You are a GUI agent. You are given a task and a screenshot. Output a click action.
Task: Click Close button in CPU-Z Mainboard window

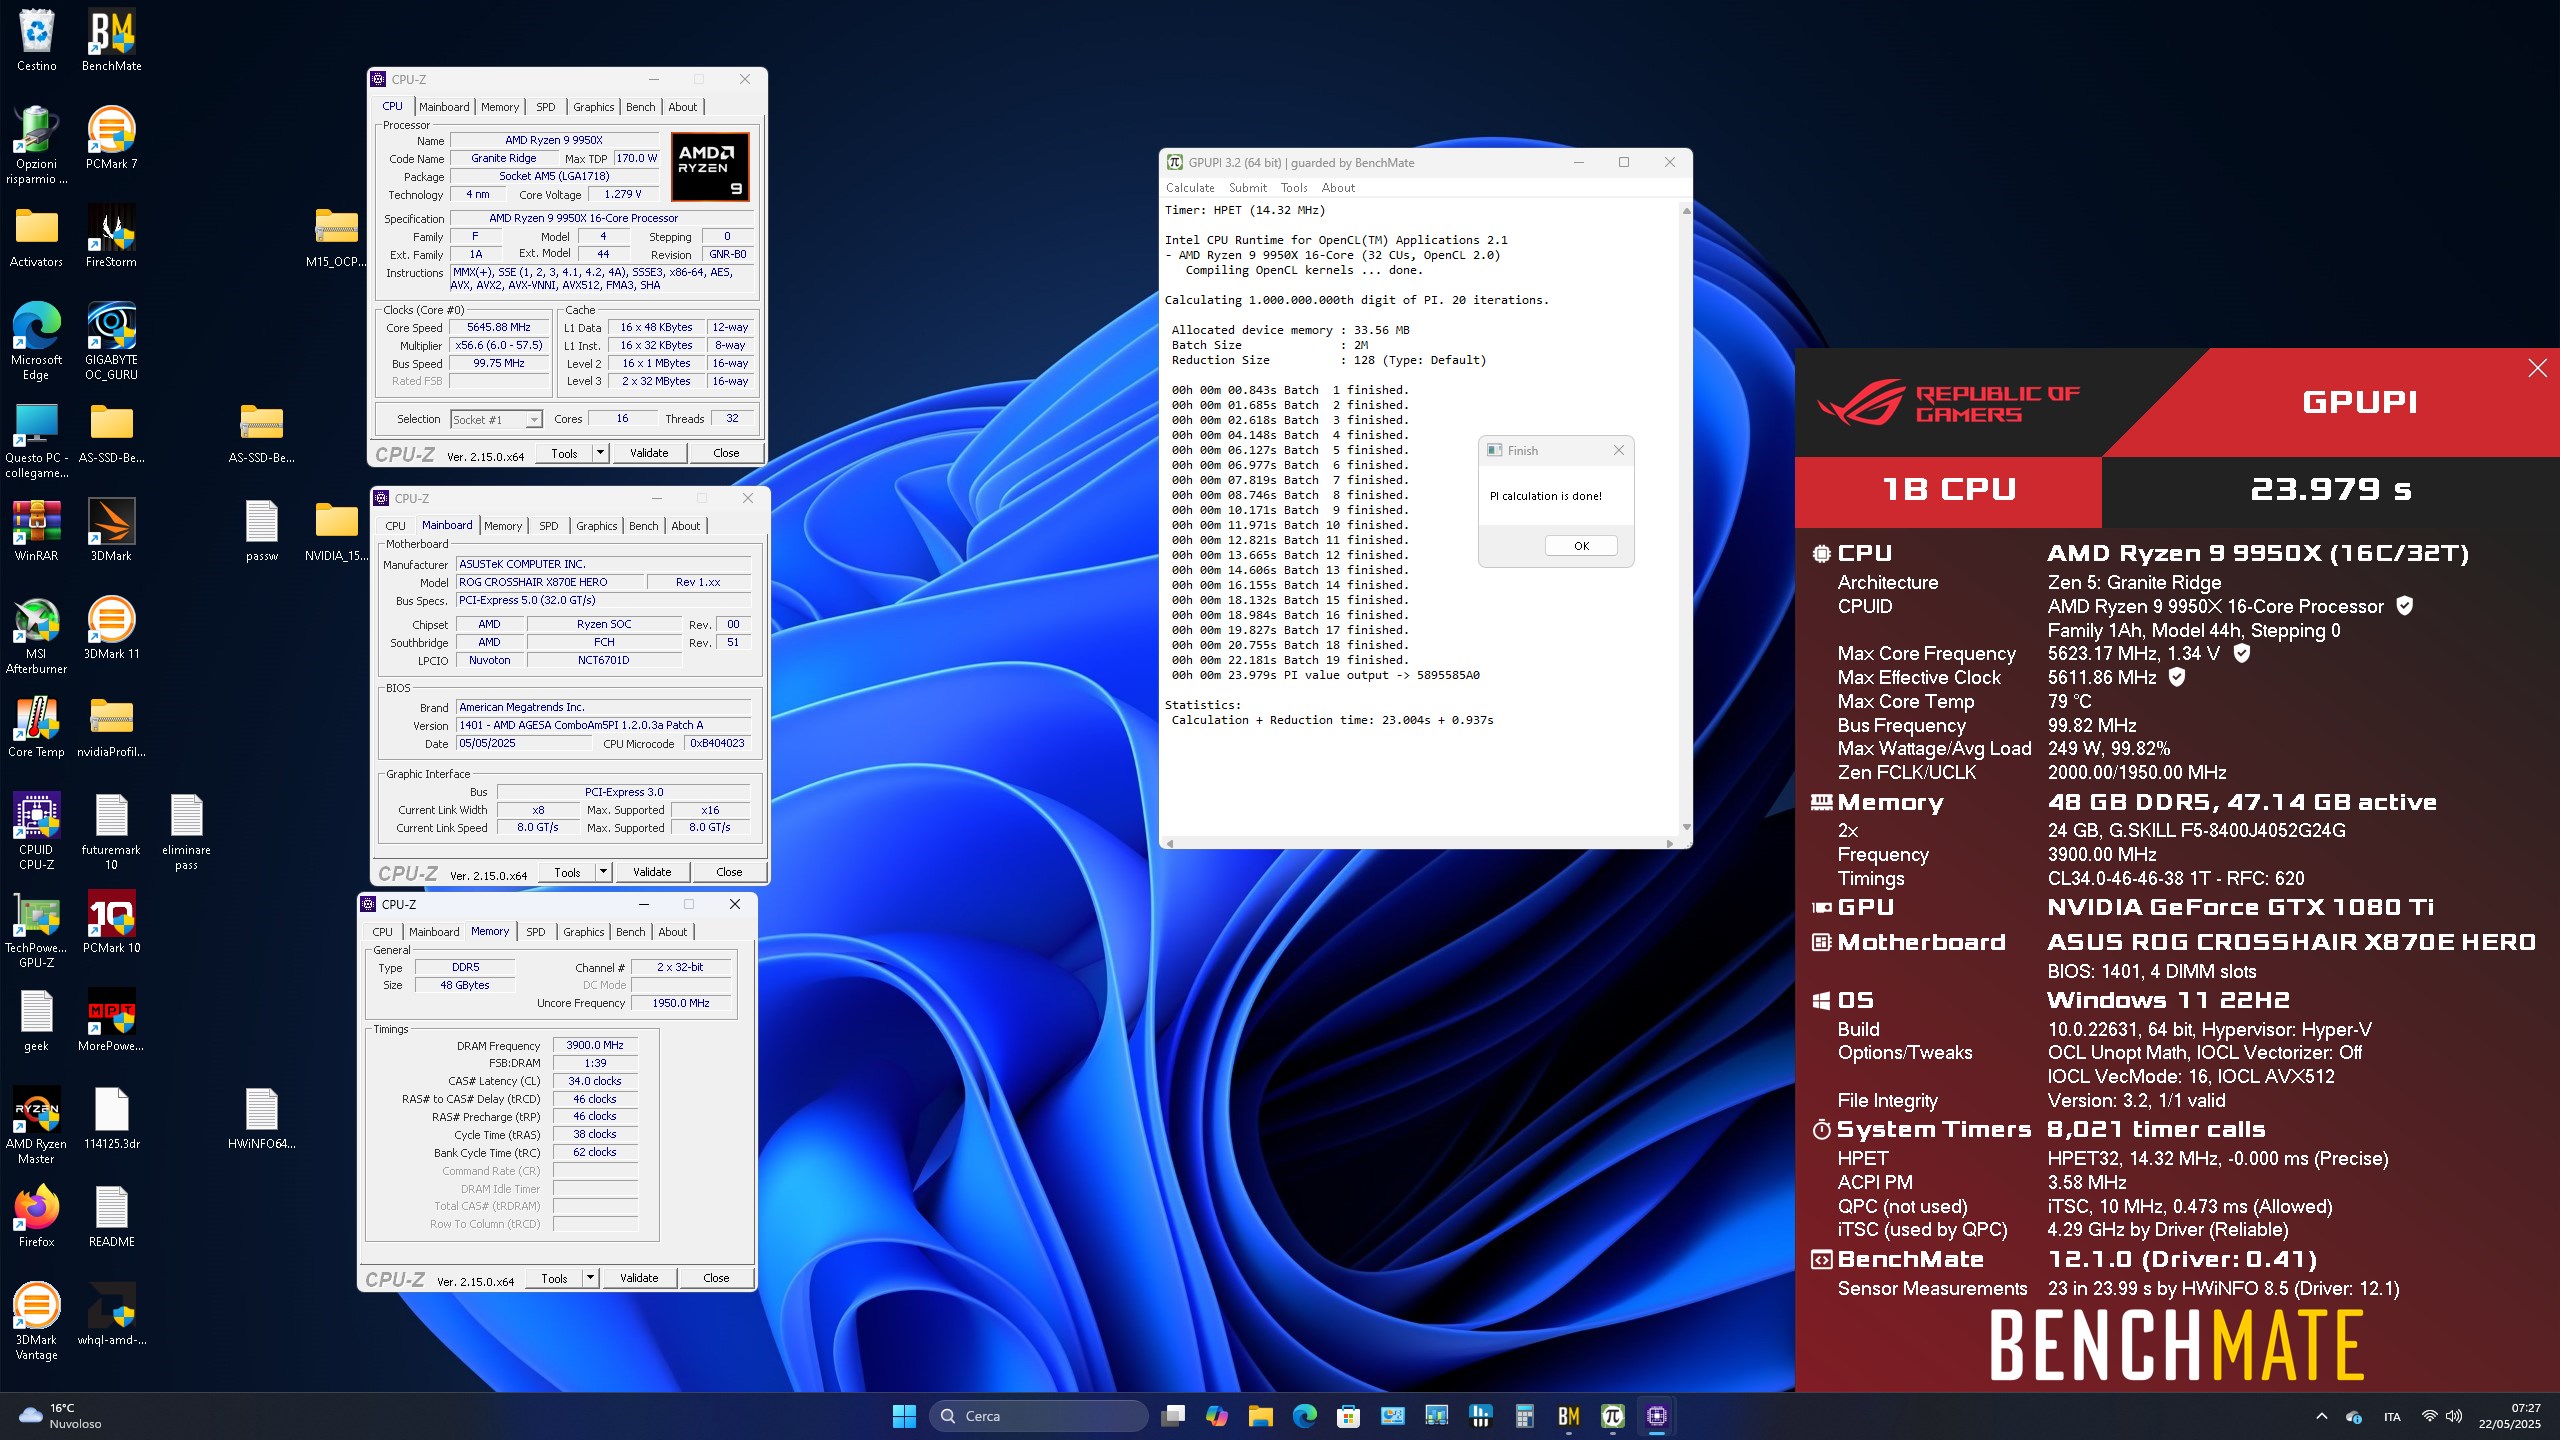tap(729, 872)
